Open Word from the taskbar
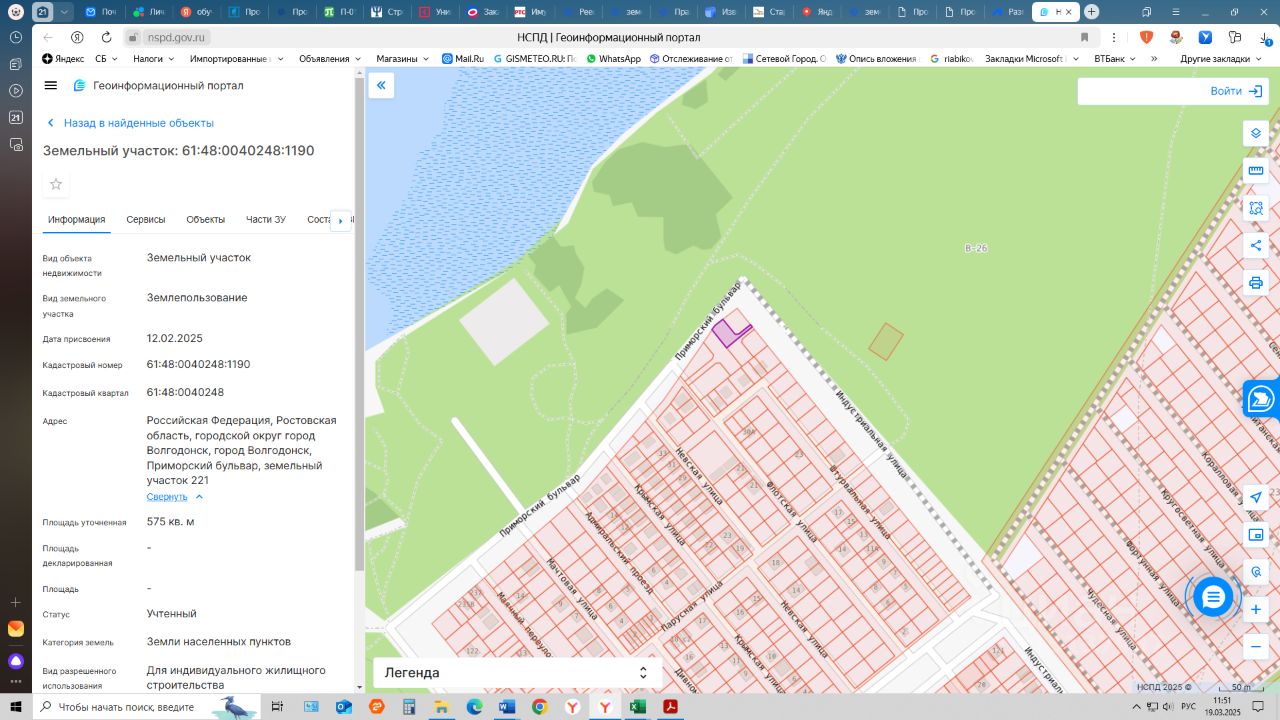This screenshot has width=1280, height=720. click(506, 707)
